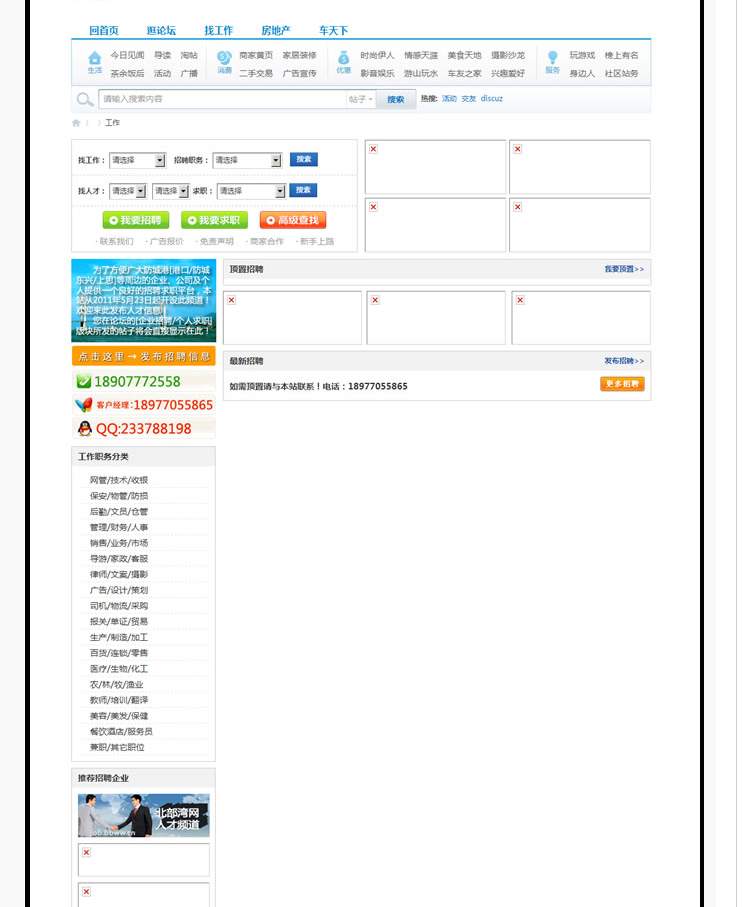Image resolution: width=743 pixels, height=907 pixels.
Task: Open the 二手交易 menu link
Action: pos(256,73)
